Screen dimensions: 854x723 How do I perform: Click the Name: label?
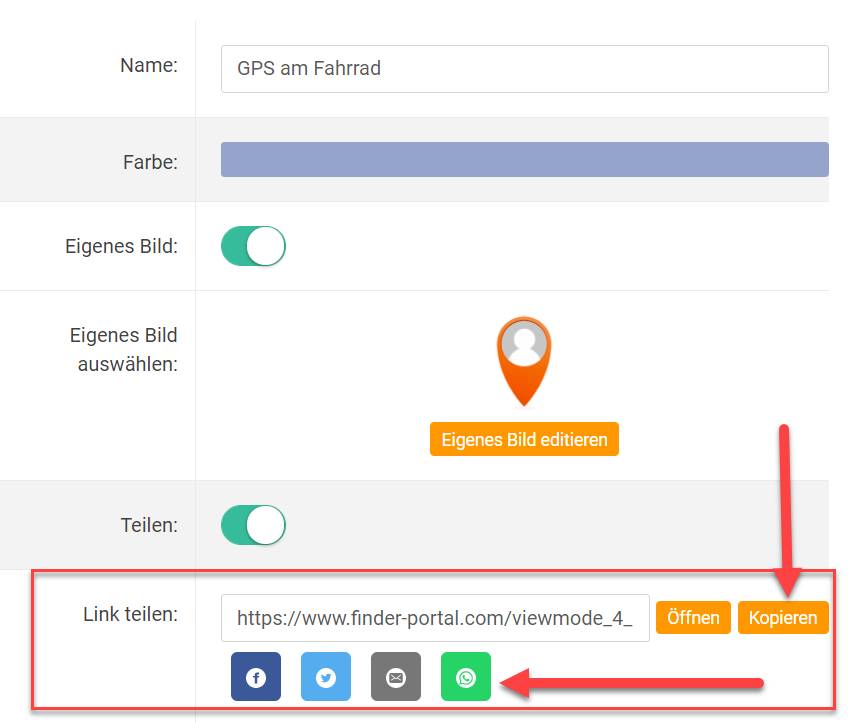coord(149,65)
